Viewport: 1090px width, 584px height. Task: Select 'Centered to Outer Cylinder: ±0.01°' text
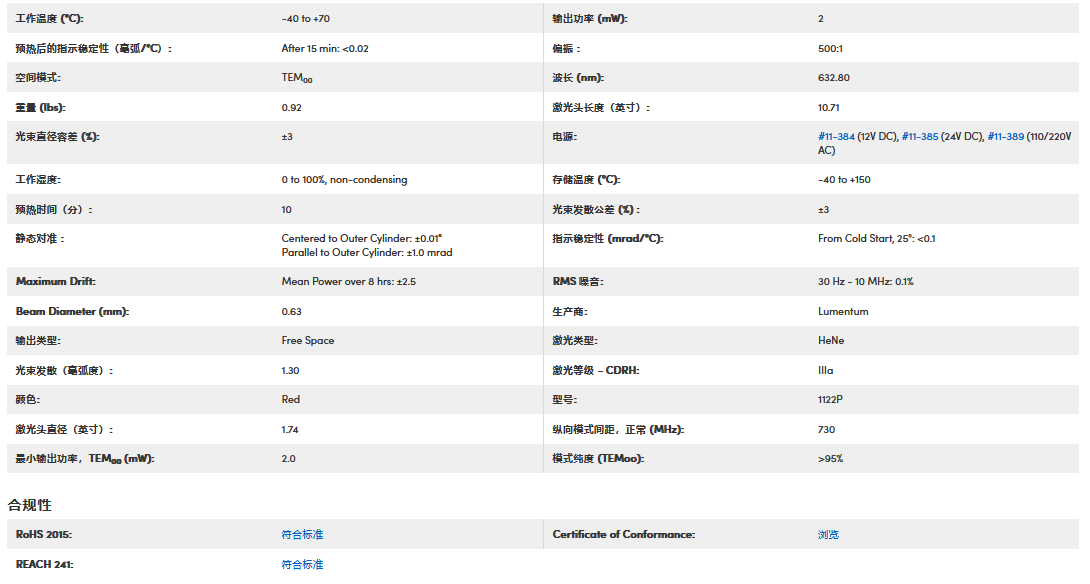click(361, 238)
